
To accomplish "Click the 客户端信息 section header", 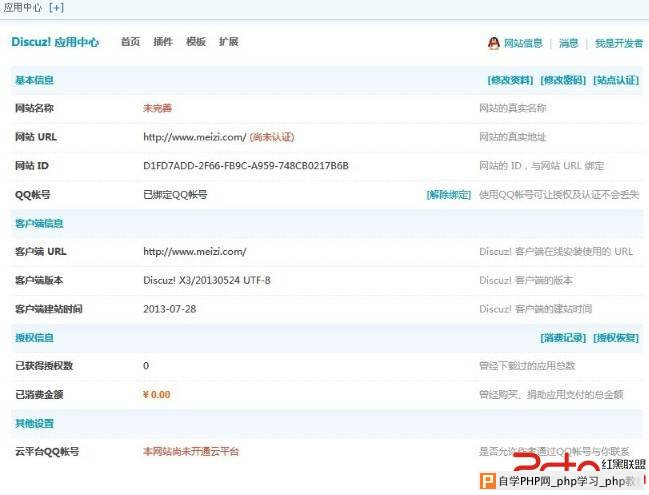I will (39, 223).
